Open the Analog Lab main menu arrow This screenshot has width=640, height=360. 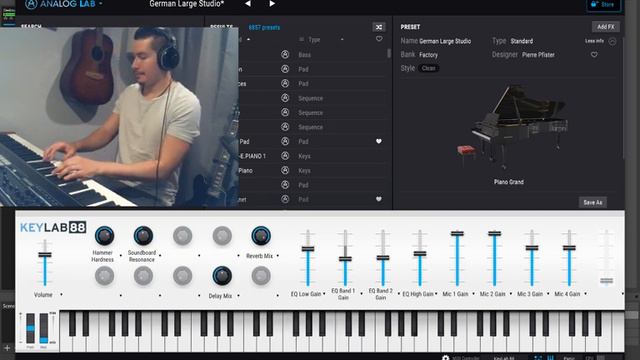[101, 4]
